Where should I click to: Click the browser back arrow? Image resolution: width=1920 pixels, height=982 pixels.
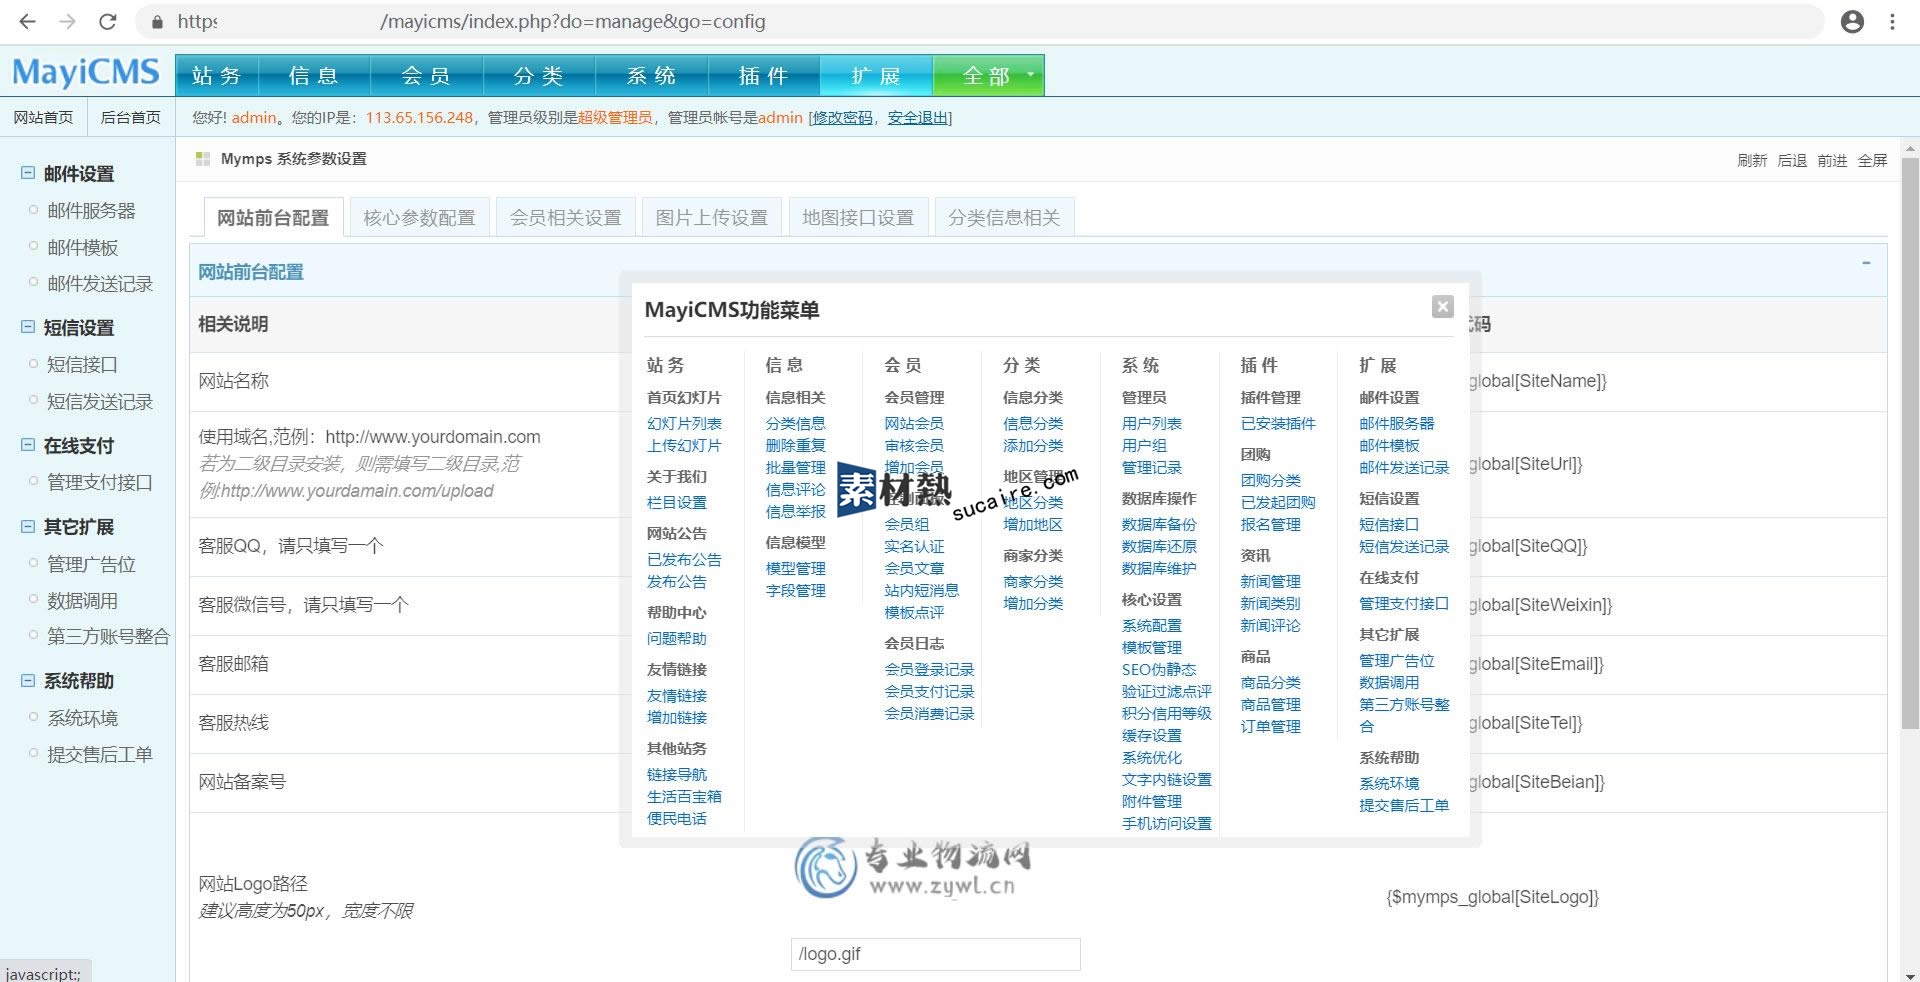coord(27,21)
